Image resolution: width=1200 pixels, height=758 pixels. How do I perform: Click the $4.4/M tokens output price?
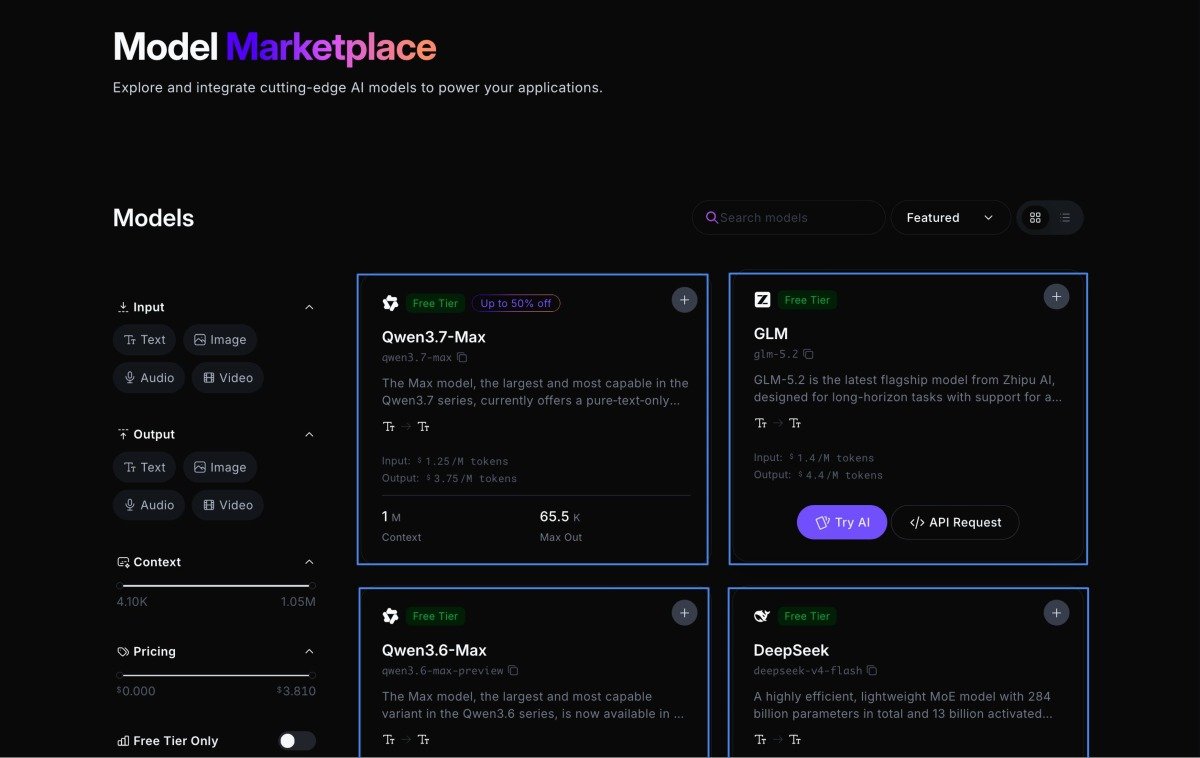[x=840, y=474]
